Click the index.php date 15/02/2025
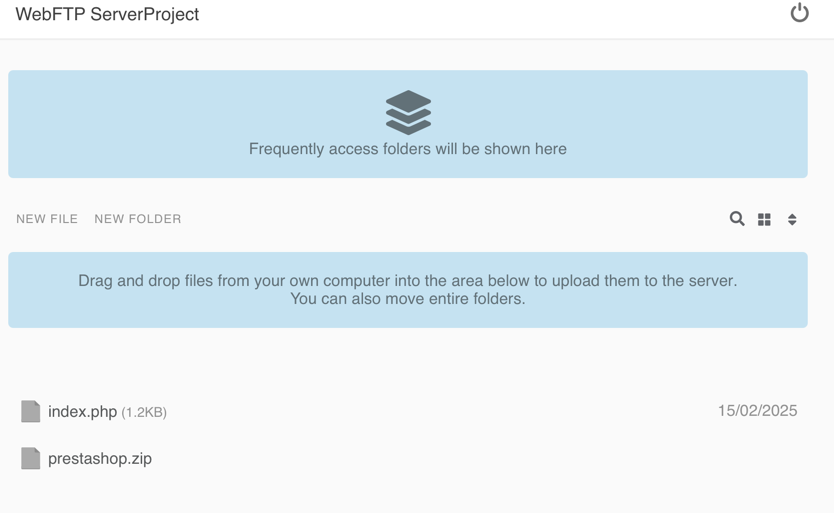 click(x=757, y=411)
